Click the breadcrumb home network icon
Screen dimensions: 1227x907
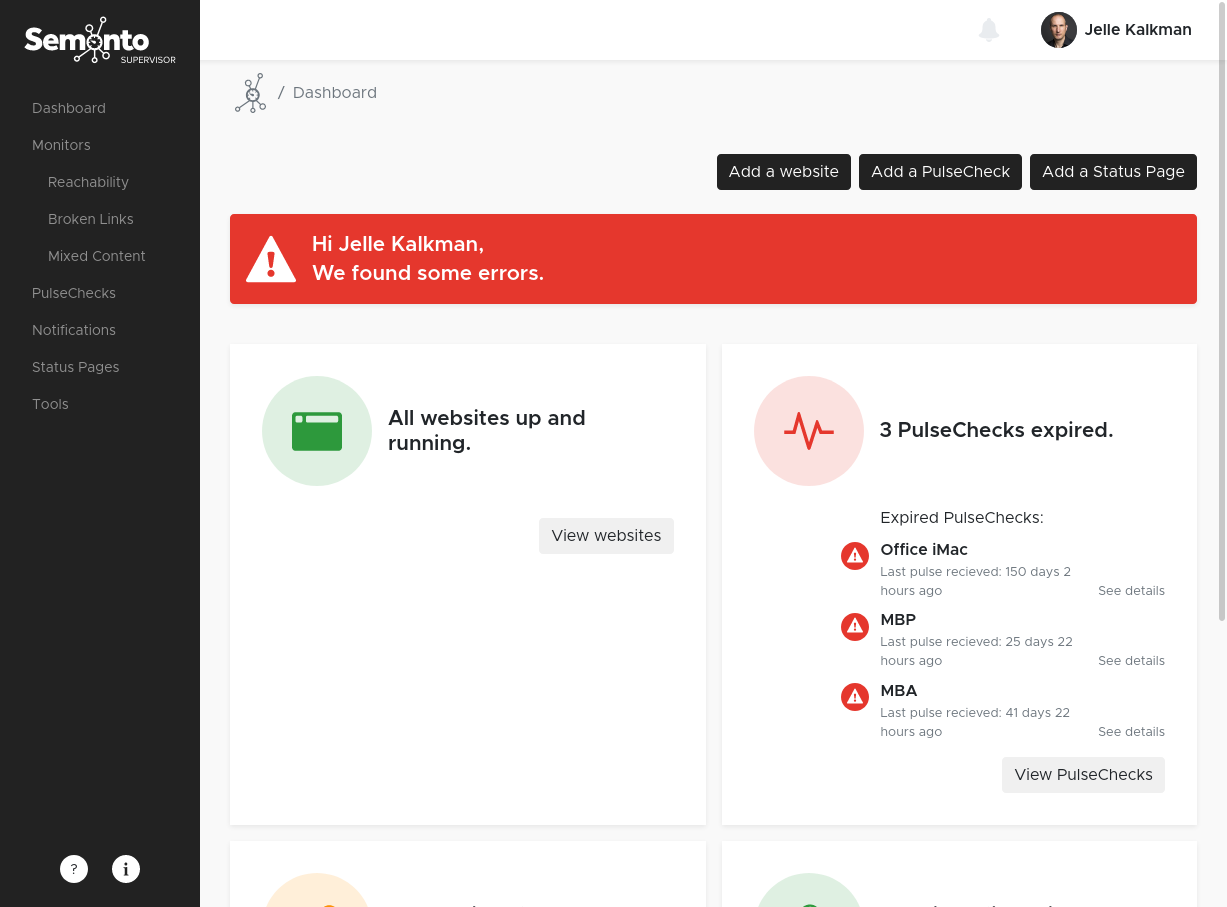[x=250, y=93]
